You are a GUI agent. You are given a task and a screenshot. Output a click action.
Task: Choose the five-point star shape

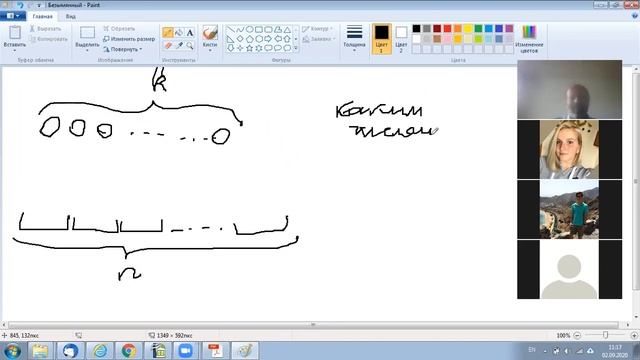click(x=249, y=48)
